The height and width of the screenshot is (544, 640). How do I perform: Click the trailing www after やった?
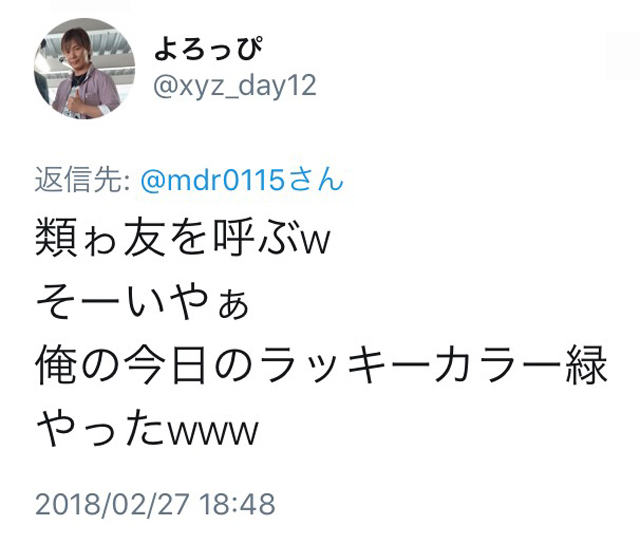point(213,433)
